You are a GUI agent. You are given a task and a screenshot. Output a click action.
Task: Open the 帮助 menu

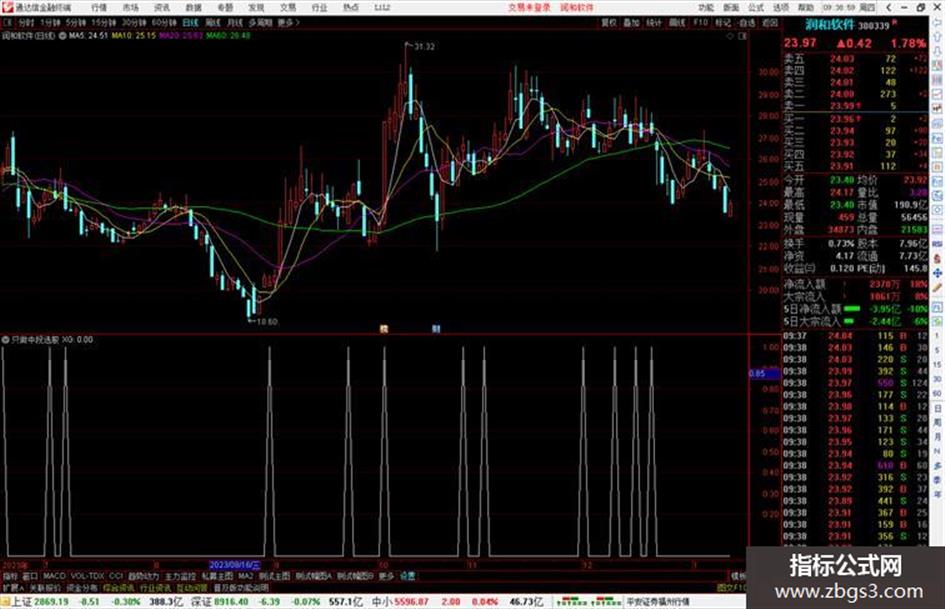point(805,8)
